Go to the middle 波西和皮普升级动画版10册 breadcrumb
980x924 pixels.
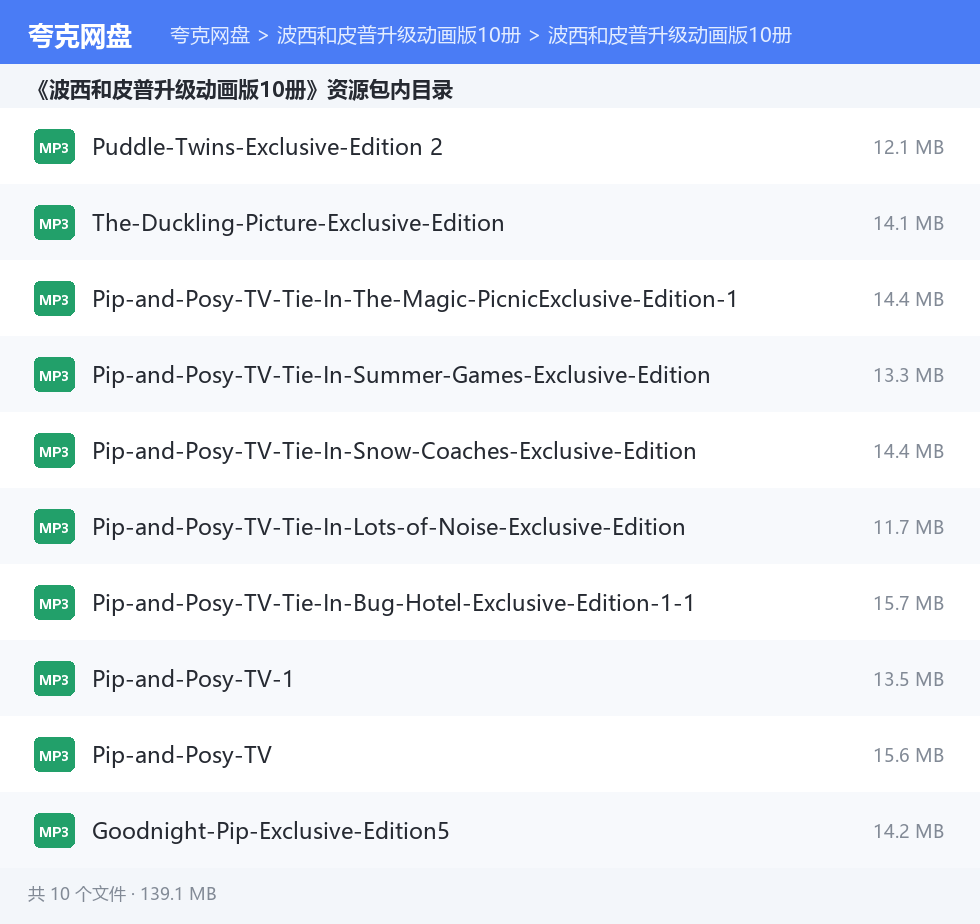(x=399, y=35)
